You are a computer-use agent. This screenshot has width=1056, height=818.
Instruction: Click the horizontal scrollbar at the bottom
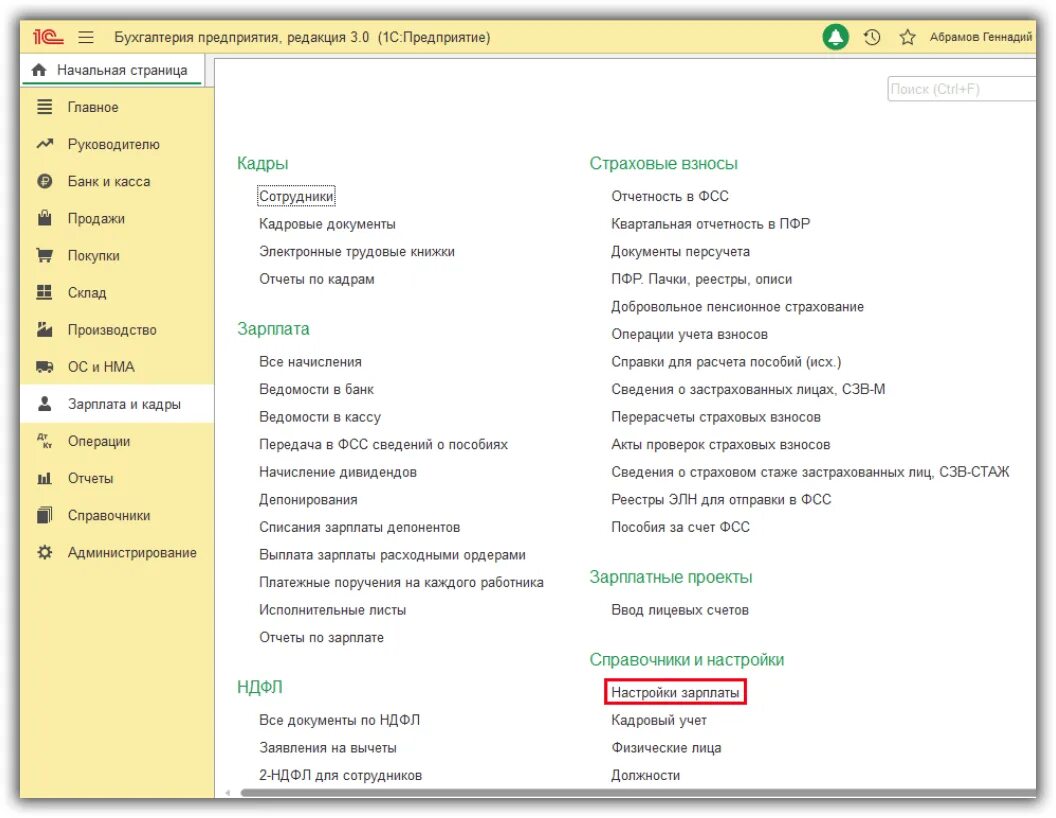click(636, 792)
